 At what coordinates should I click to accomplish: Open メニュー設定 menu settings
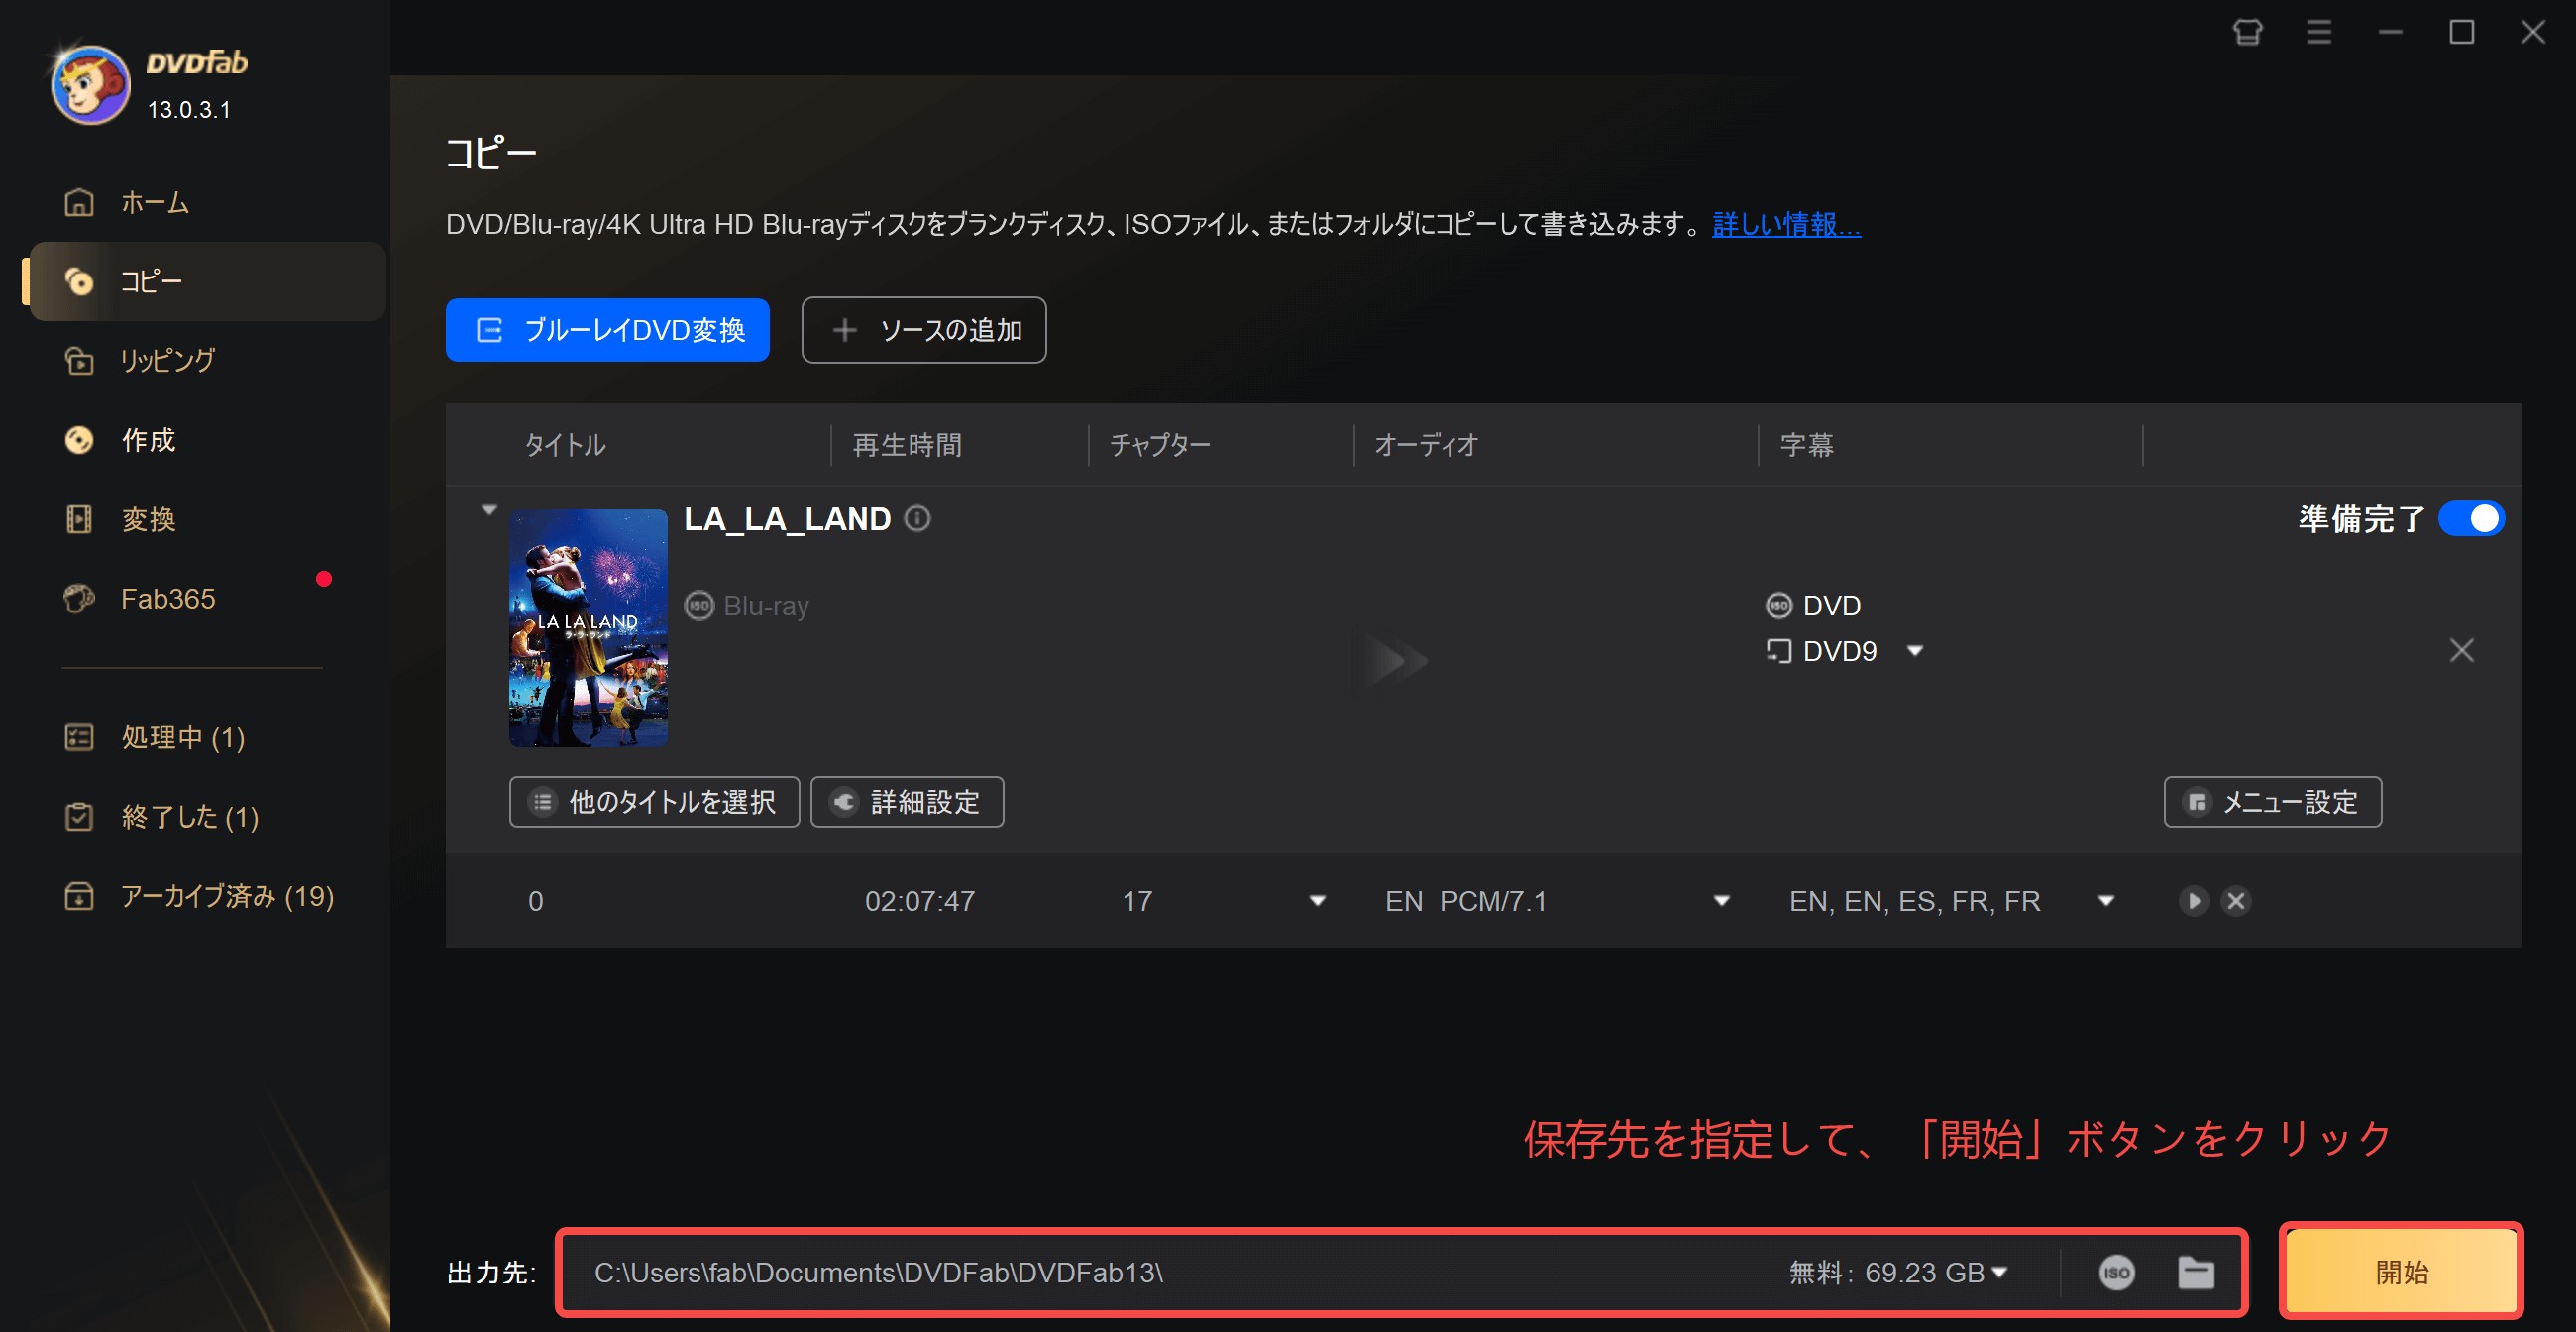click(2273, 802)
